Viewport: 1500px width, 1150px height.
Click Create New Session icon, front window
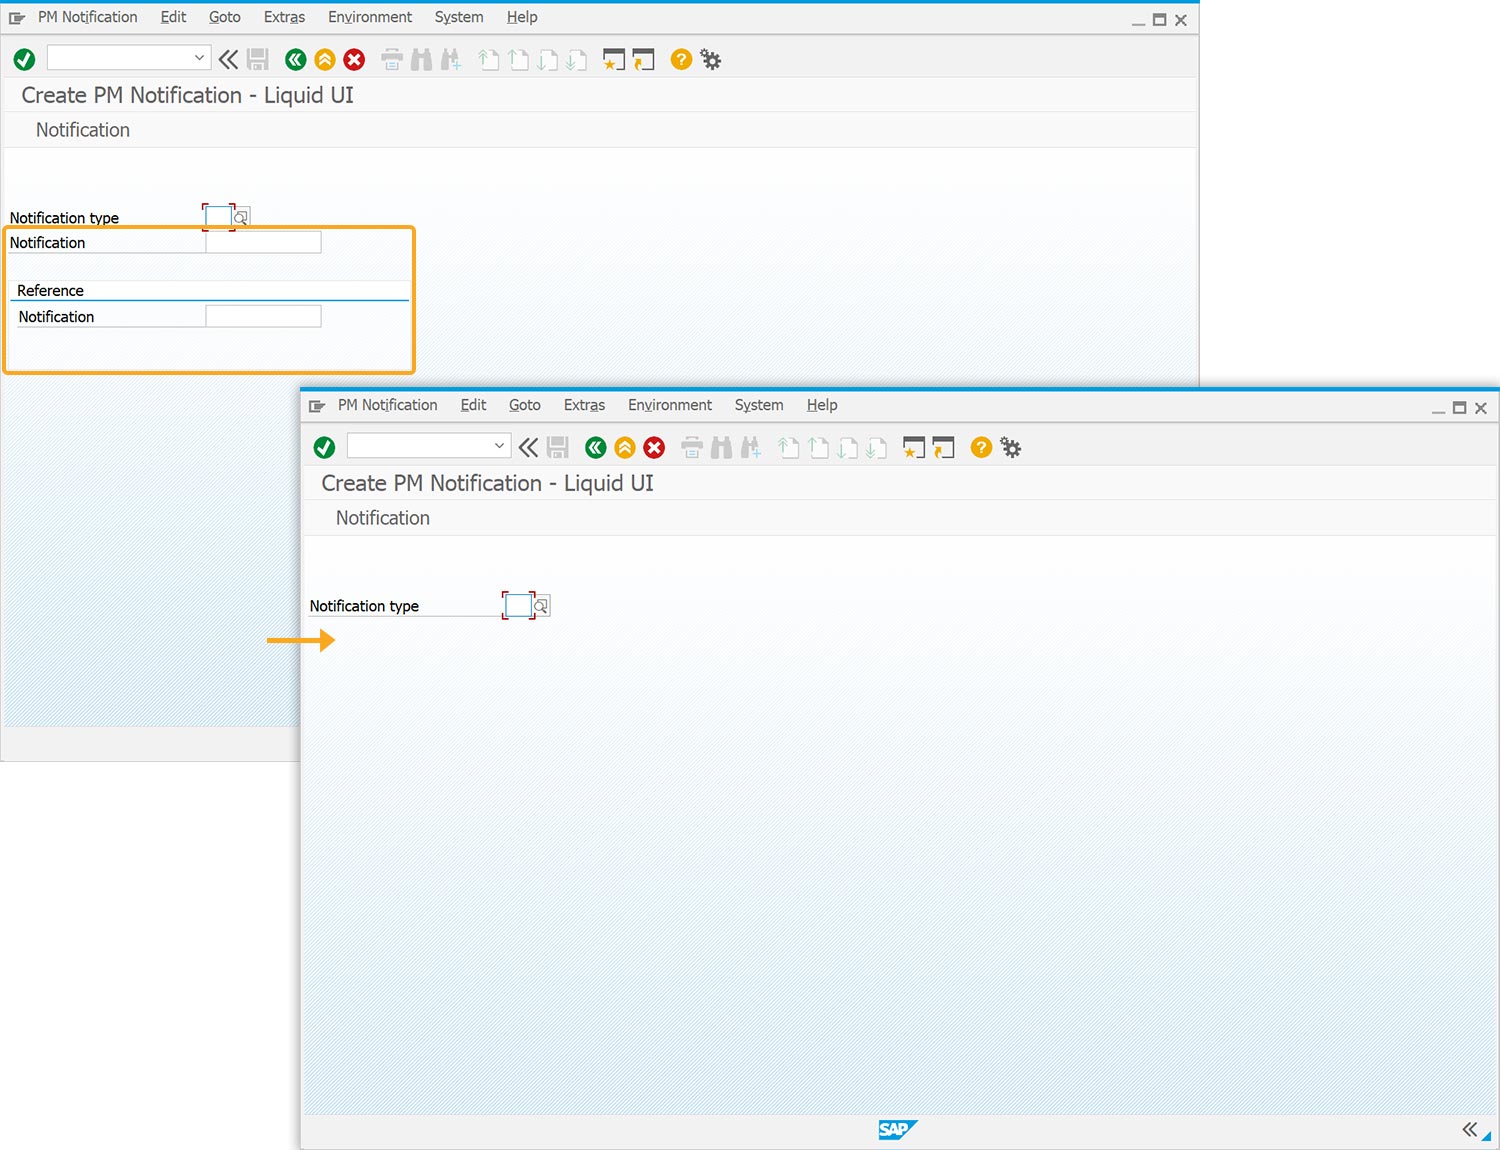[x=913, y=448]
